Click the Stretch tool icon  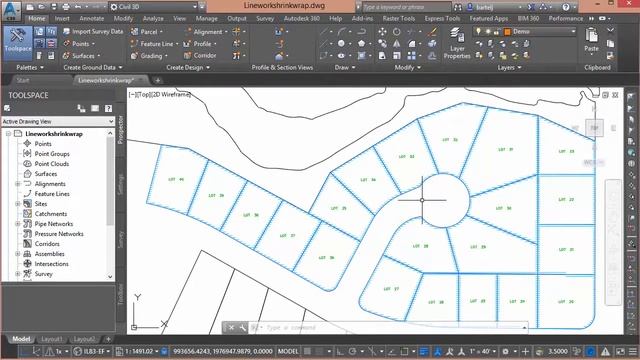(x=382, y=56)
